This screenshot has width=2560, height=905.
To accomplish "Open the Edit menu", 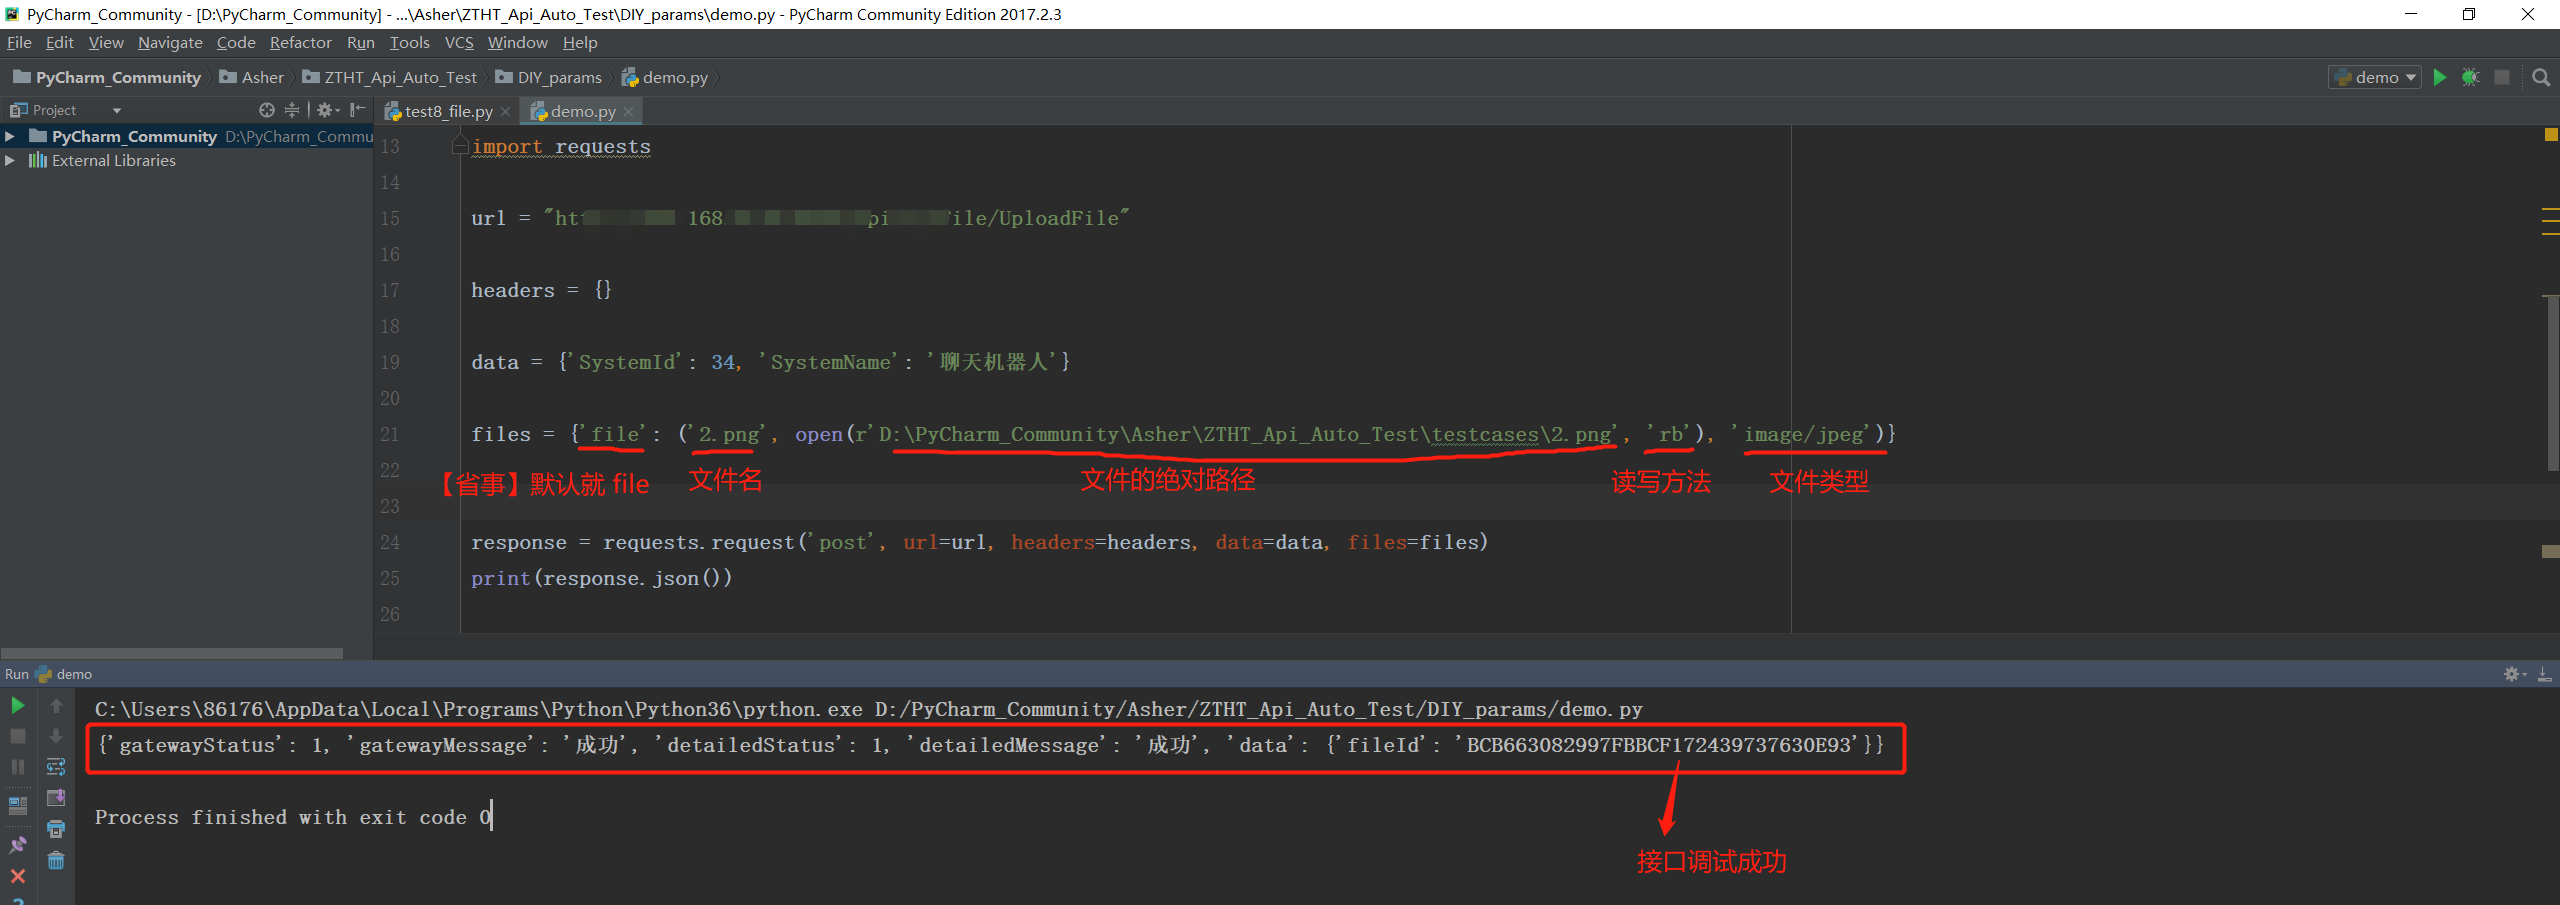I will pos(60,42).
